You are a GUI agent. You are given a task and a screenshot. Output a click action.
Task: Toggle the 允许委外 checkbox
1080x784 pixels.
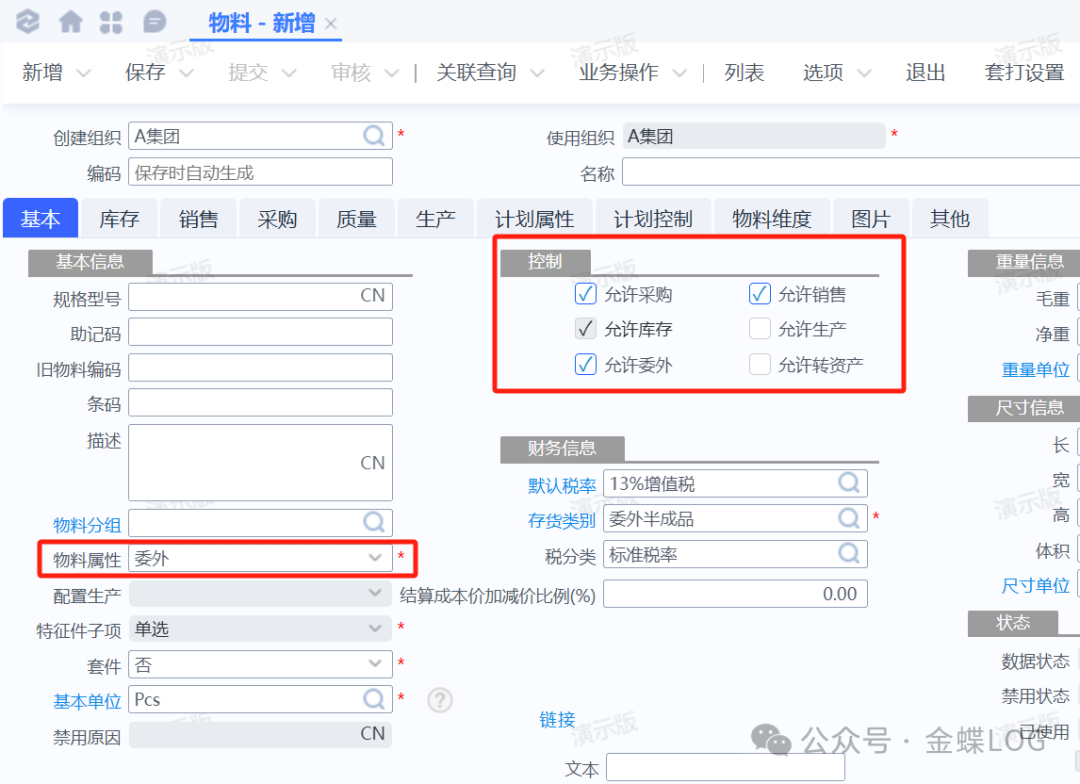[586, 365]
